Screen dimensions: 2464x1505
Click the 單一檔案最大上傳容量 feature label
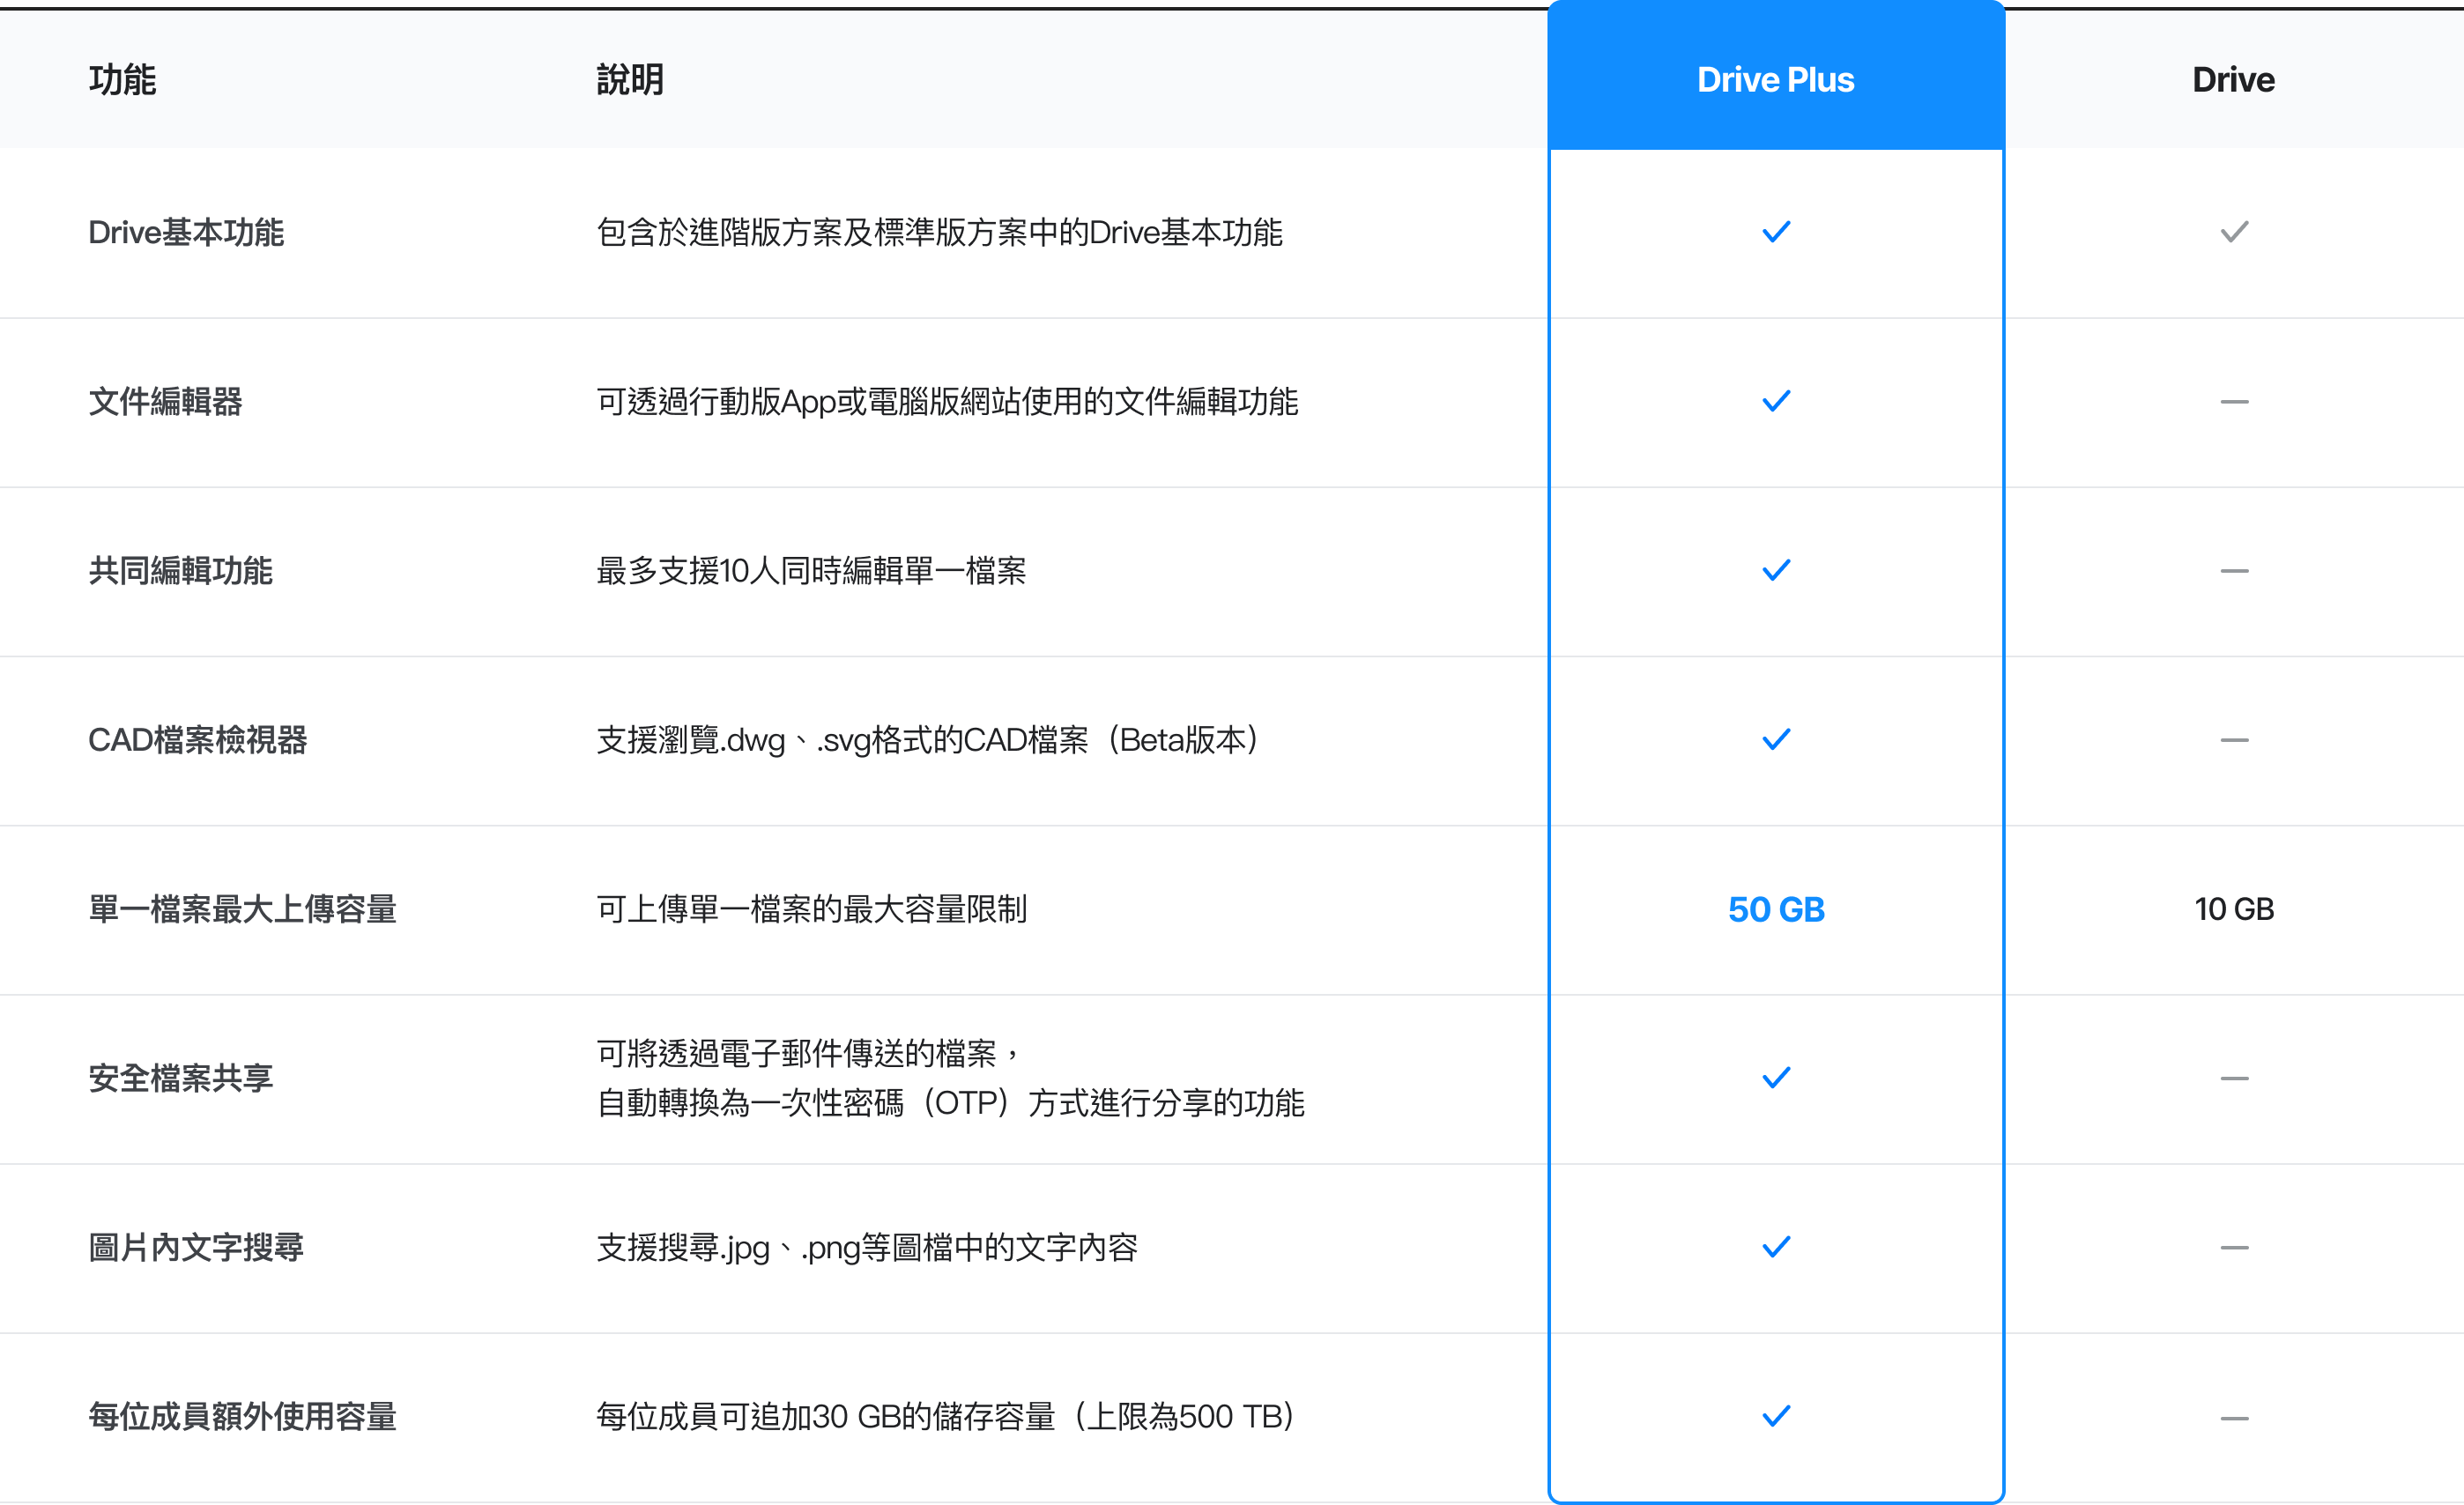click(243, 909)
